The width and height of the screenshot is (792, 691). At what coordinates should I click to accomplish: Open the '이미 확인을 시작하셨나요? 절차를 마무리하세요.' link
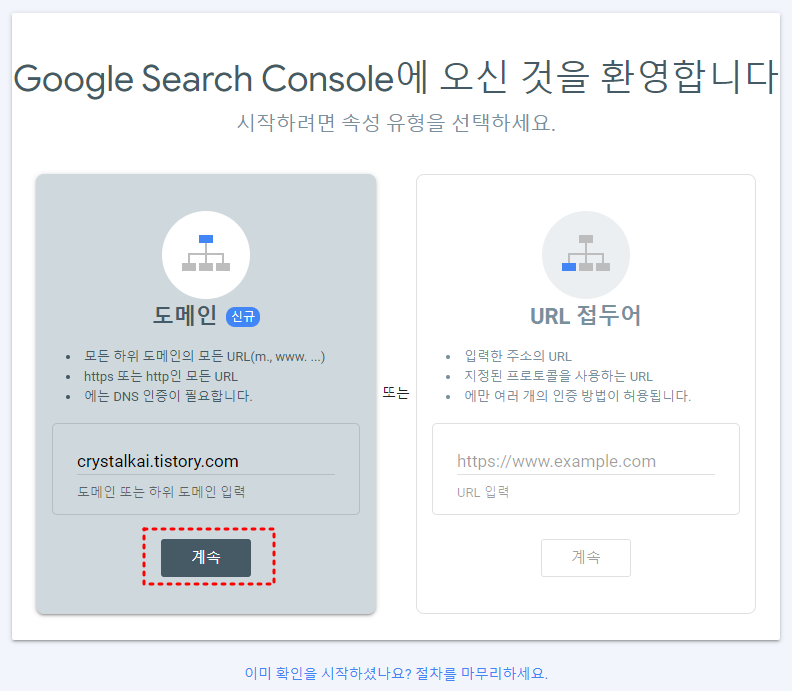[396, 673]
